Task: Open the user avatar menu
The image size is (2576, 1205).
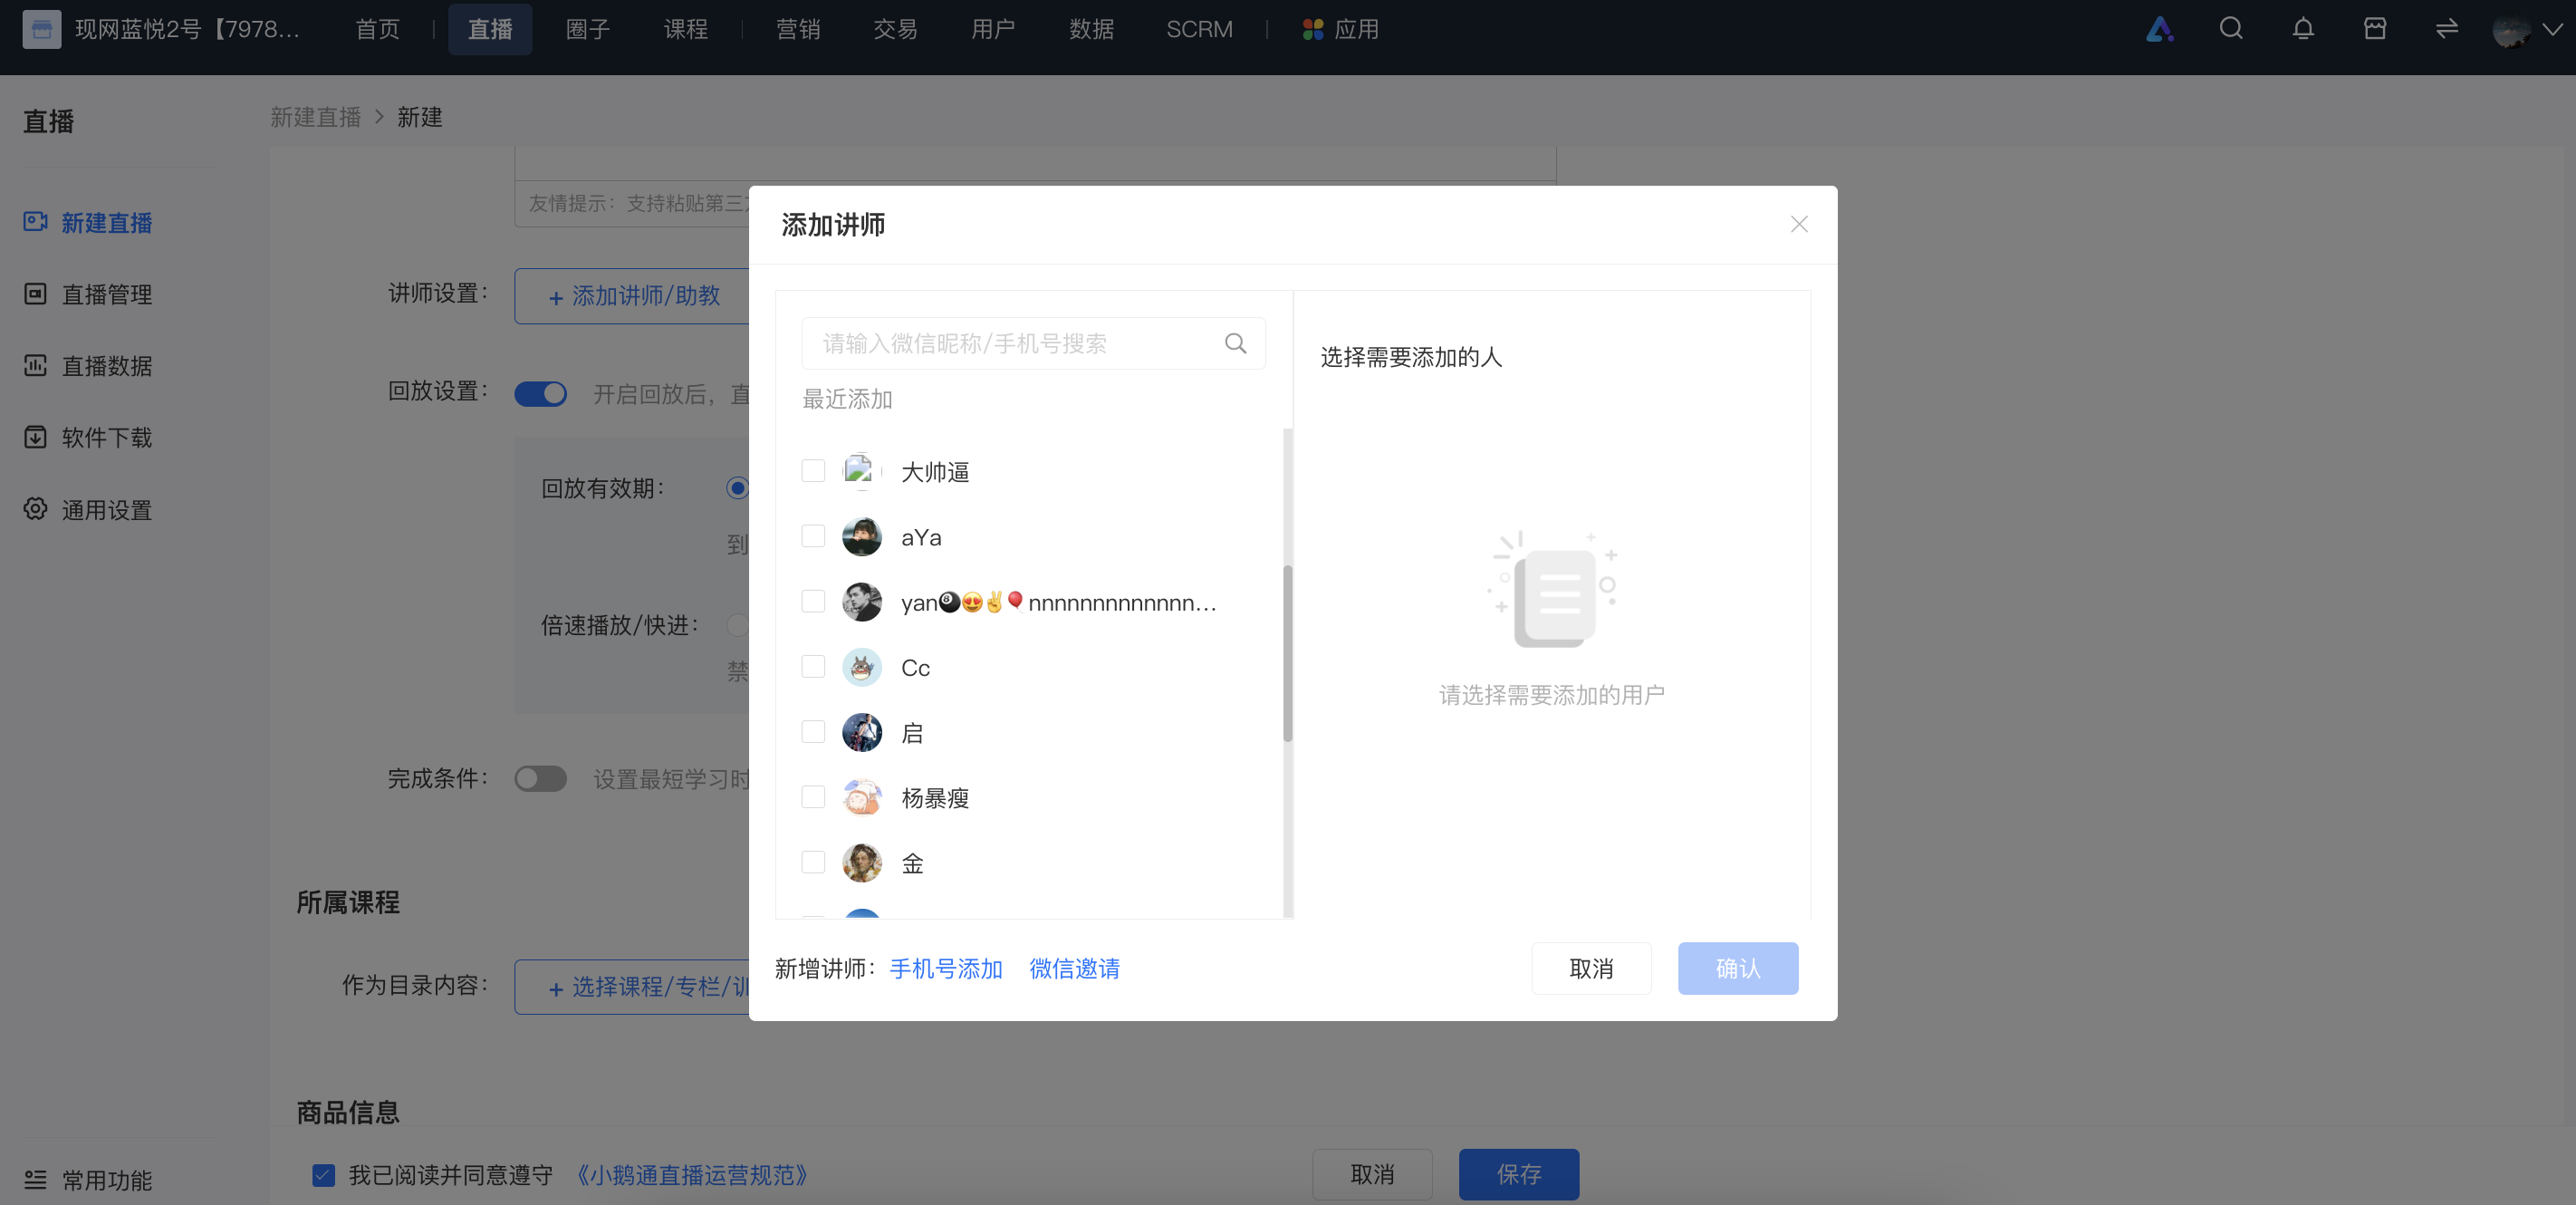Action: [2526, 30]
